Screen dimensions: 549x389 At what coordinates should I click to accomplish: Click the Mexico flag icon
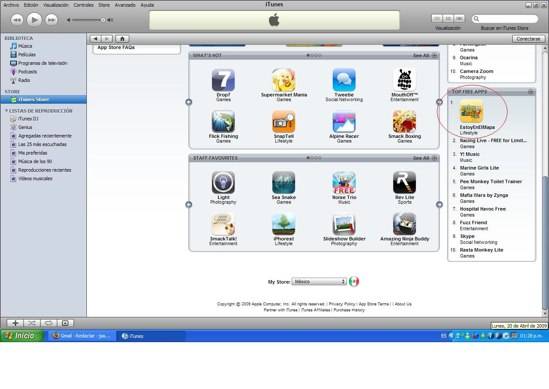[354, 281]
